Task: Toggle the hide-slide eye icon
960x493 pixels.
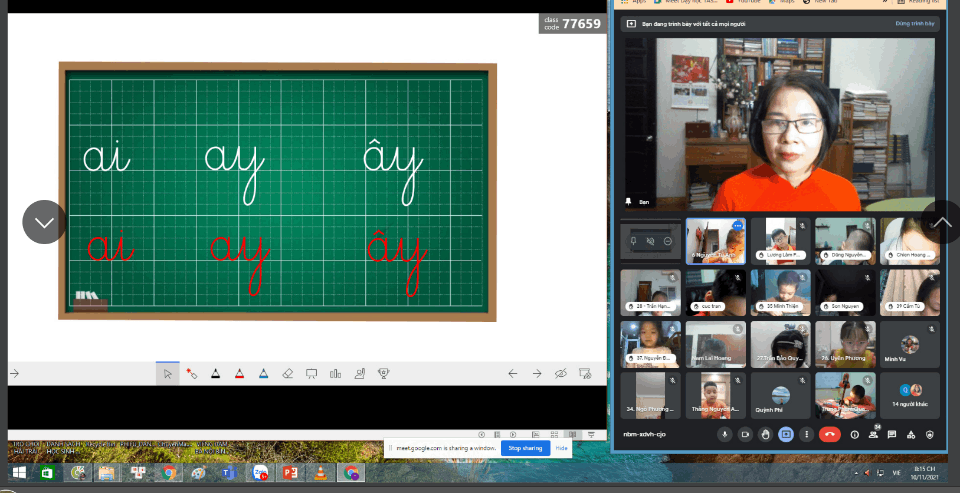Action: coord(561,374)
